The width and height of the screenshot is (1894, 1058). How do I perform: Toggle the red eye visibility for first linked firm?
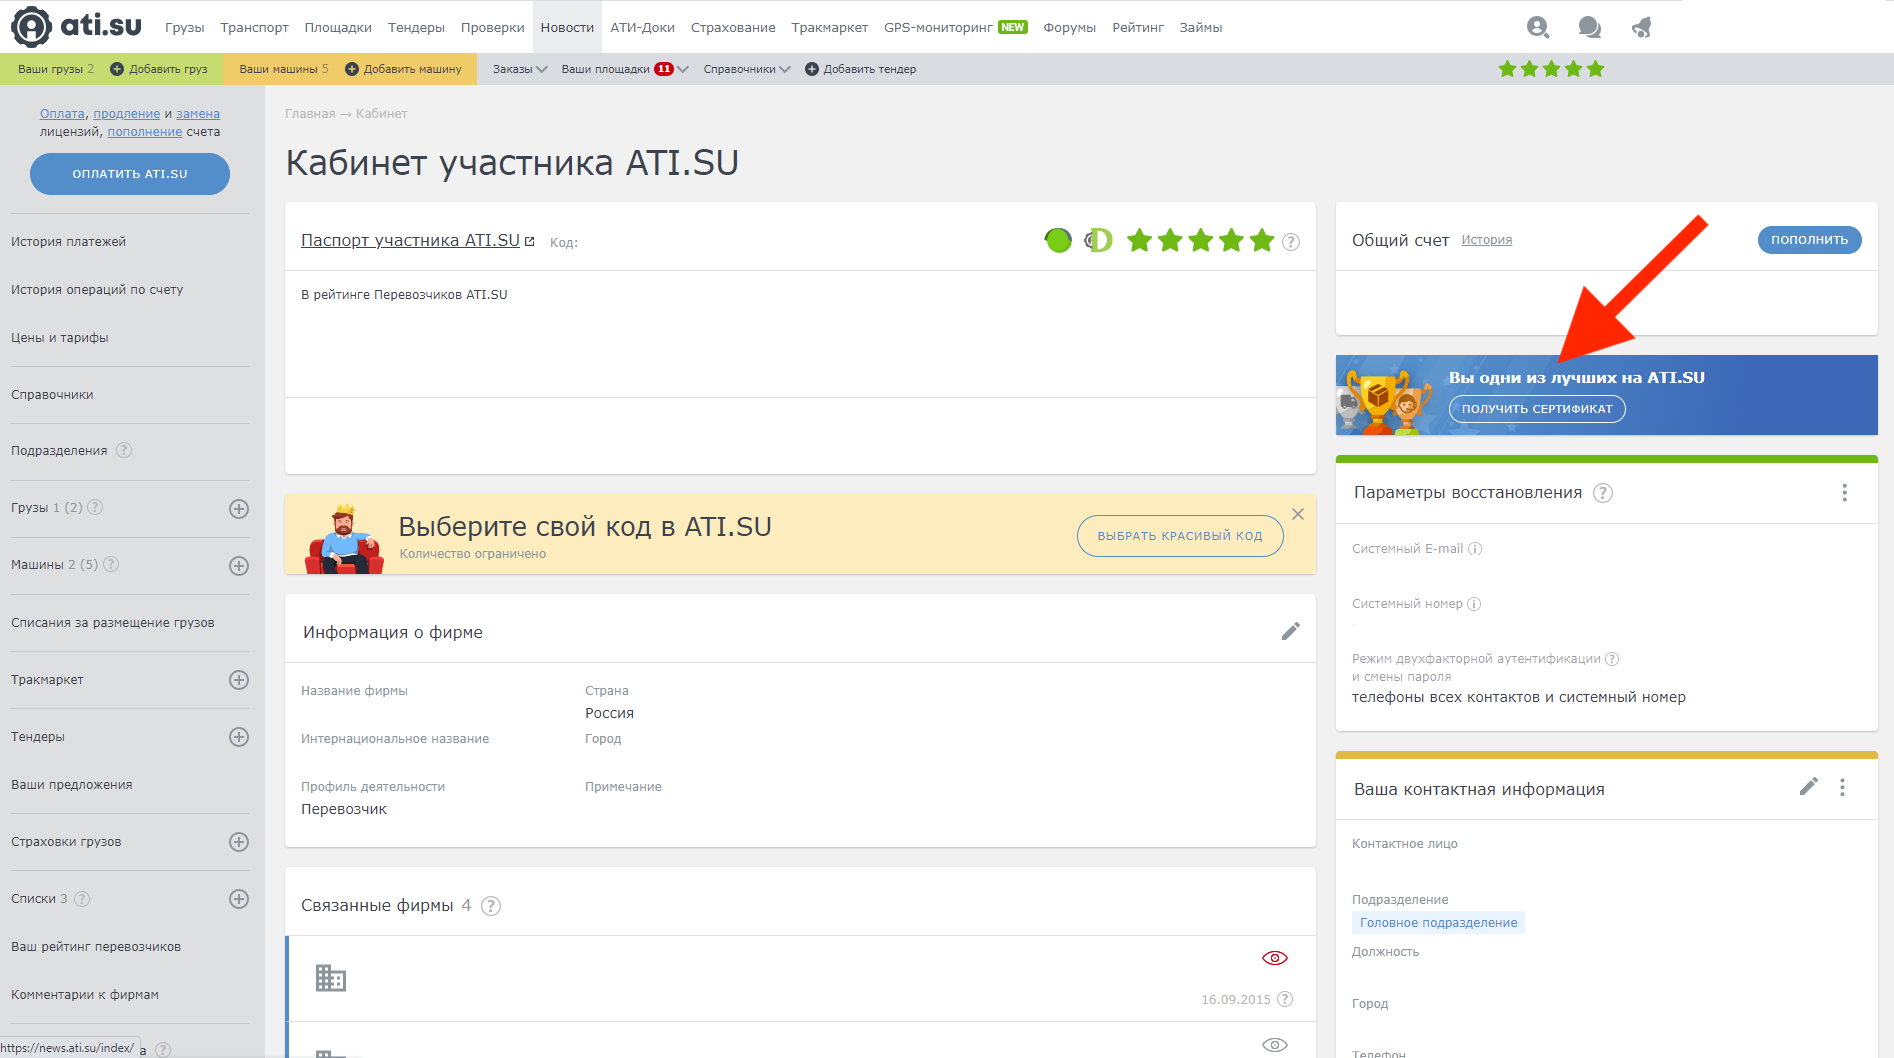pos(1275,958)
